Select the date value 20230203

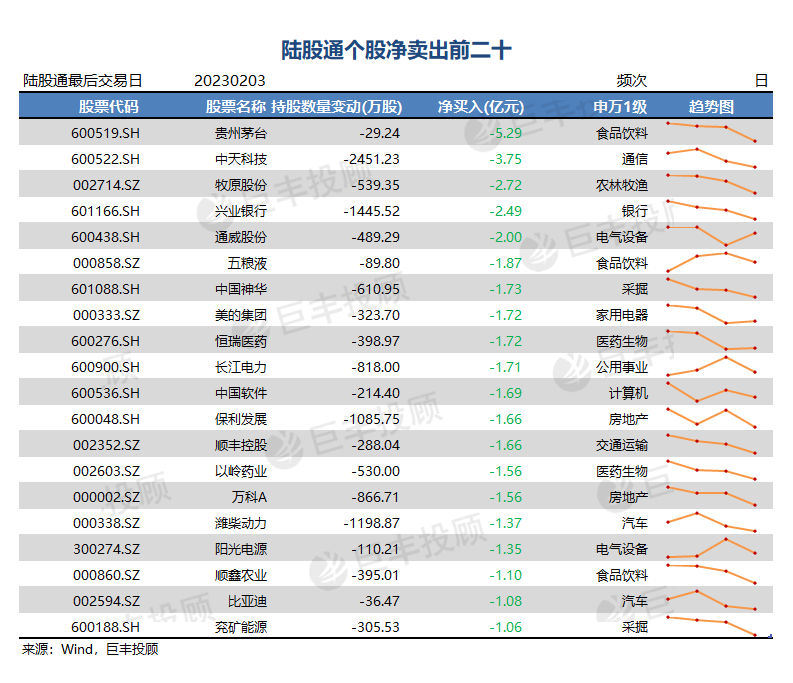[x=230, y=81]
